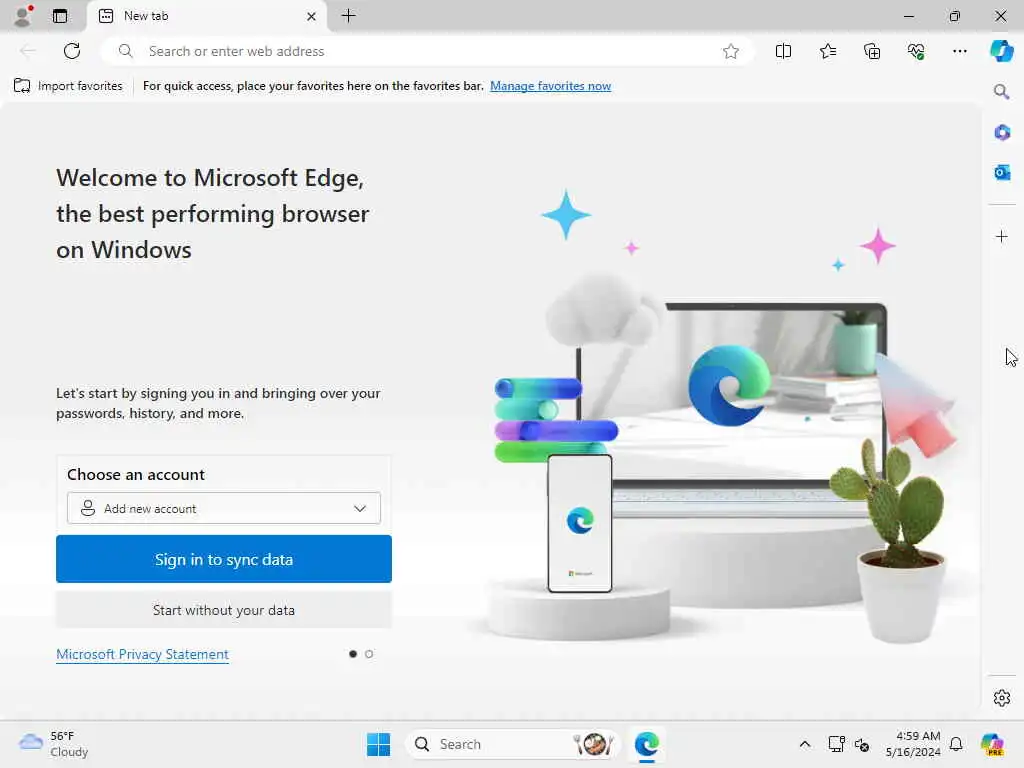Screen dimensions: 1024x768
Task: Add this page to favorites star
Action: pyautogui.click(x=731, y=51)
